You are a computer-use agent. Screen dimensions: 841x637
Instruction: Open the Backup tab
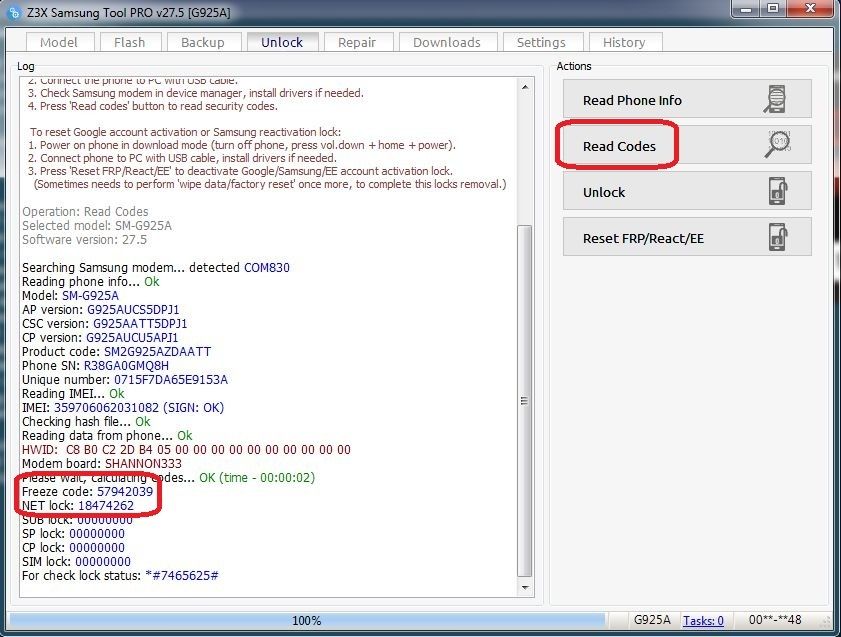click(203, 42)
